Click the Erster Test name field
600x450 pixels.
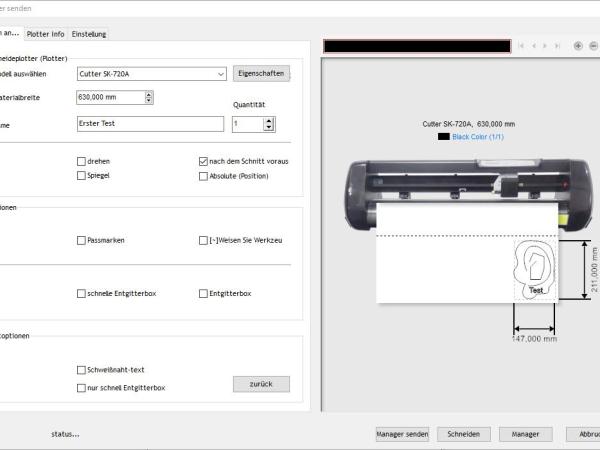[x=150, y=124]
